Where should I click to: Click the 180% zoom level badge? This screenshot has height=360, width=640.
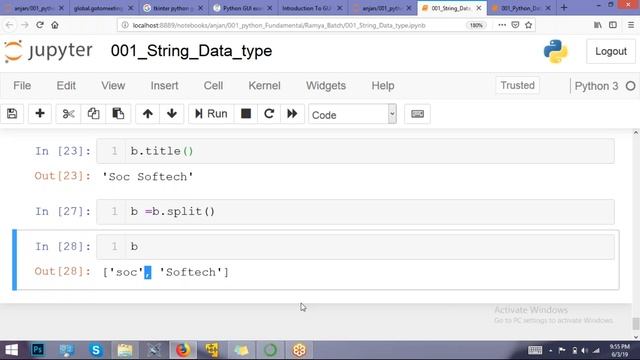click(x=476, y=25)
